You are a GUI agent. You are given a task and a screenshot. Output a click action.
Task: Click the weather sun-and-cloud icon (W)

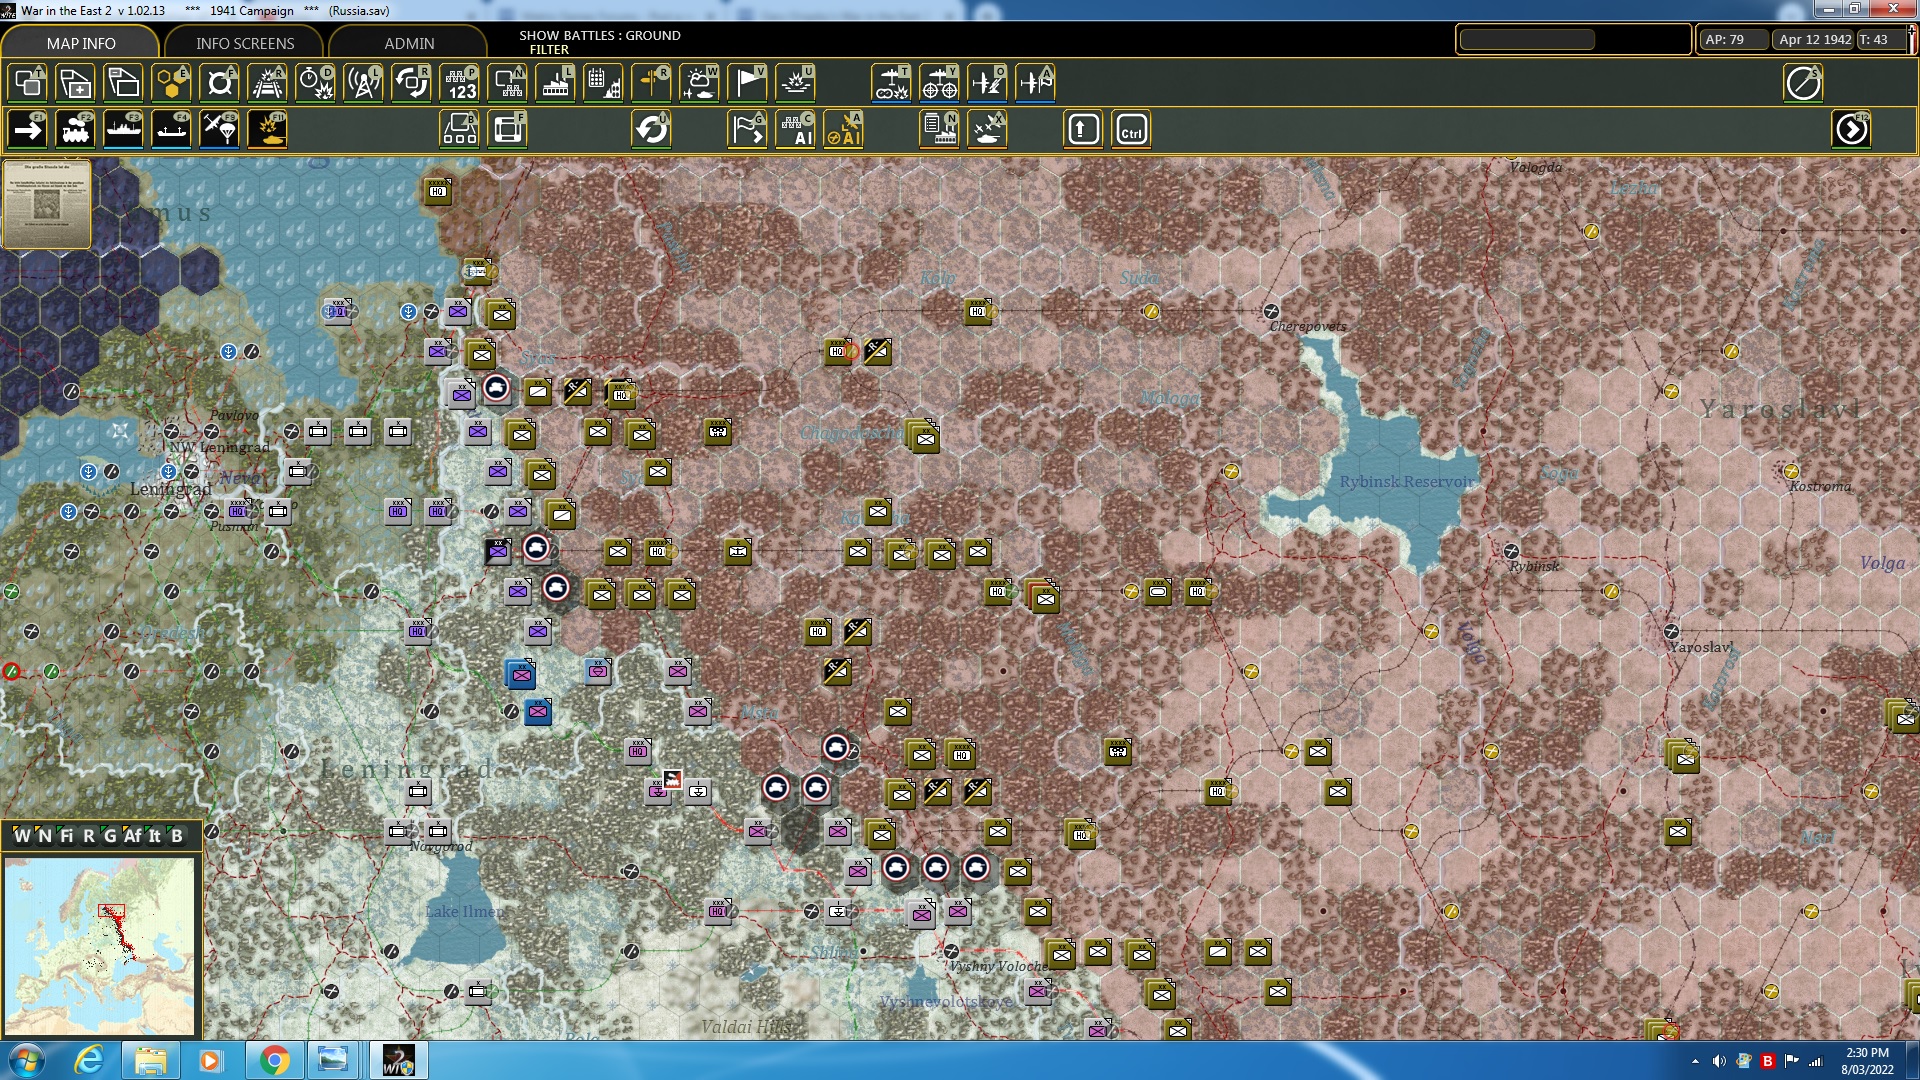point(699,83)
